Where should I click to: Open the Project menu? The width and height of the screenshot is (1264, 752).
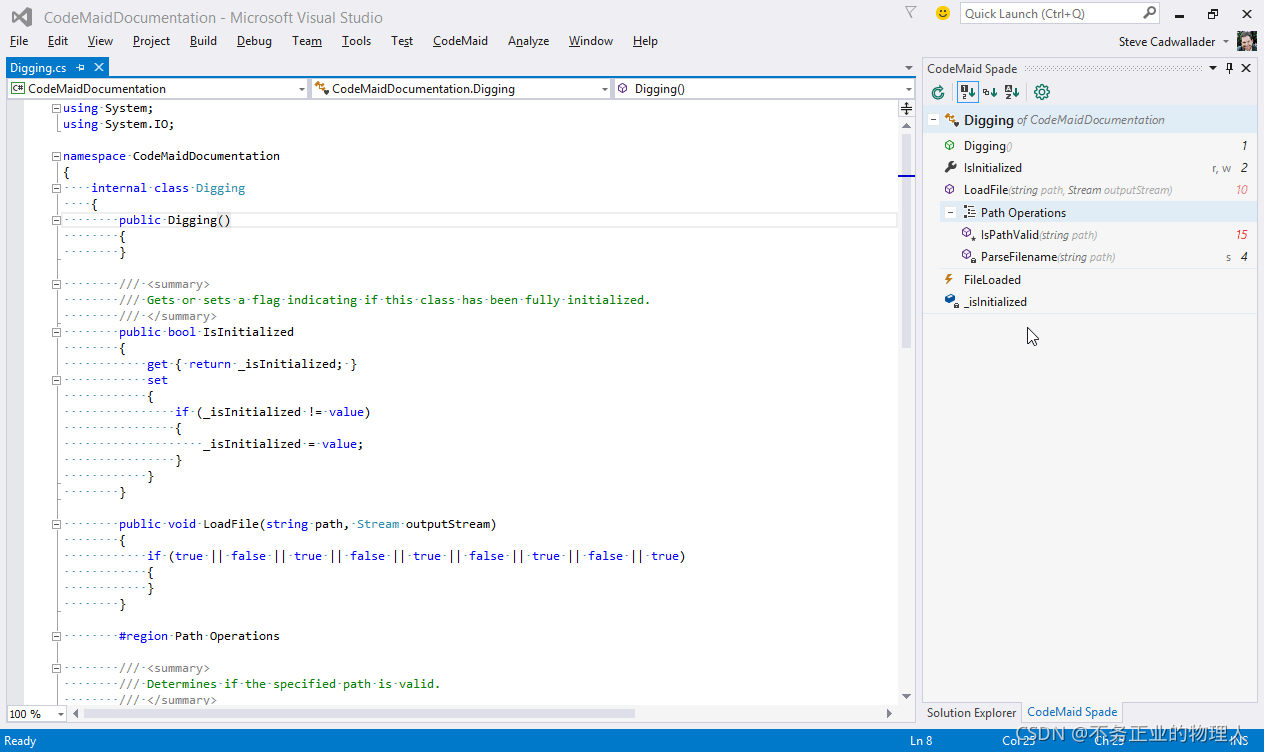[x=151, y=41]
